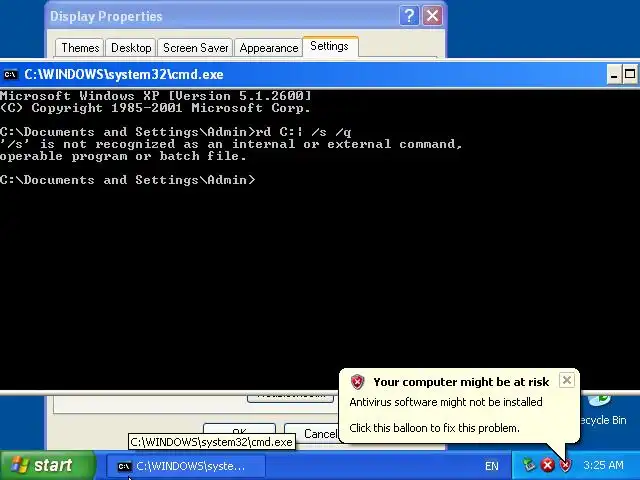Click the red shield icon in the balloon
Screen dimensions: 640x480
357,382
